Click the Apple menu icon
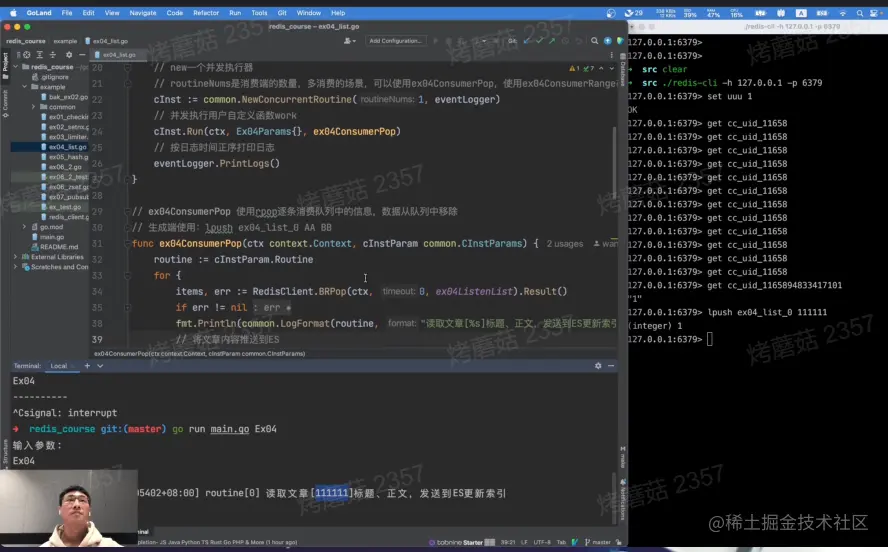888x552 pixels. 12,12
